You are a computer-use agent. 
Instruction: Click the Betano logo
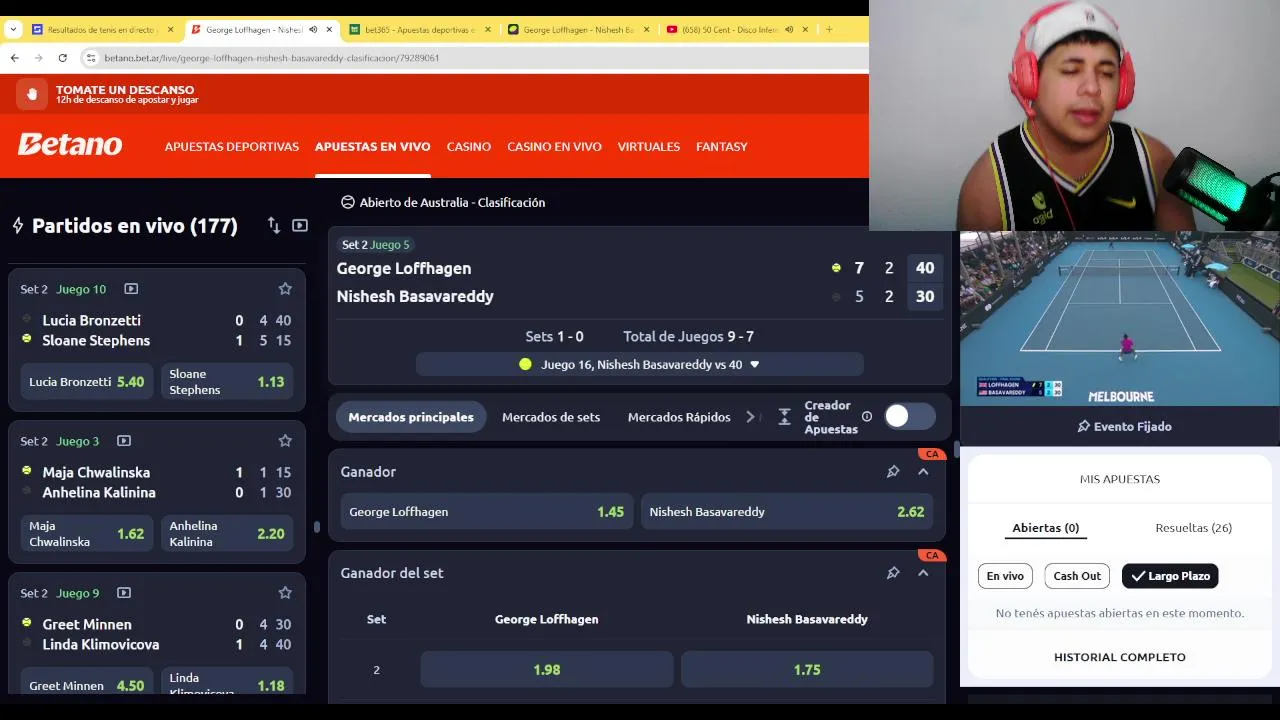point(70,145)
